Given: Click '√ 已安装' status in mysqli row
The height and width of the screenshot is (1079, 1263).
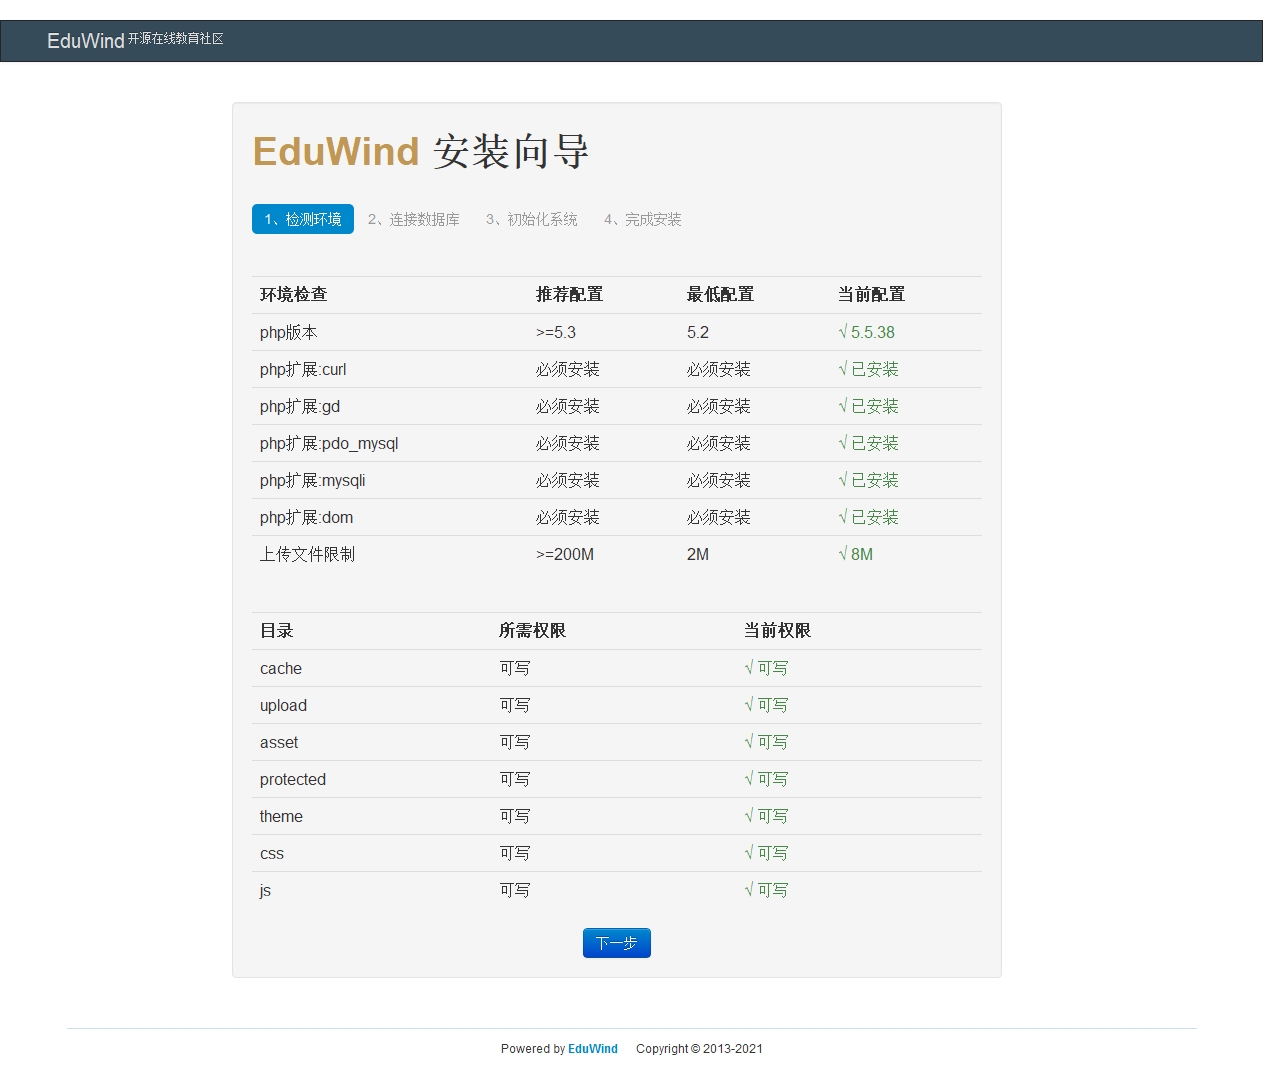Looking at the screenshot, I should [868, 480].
